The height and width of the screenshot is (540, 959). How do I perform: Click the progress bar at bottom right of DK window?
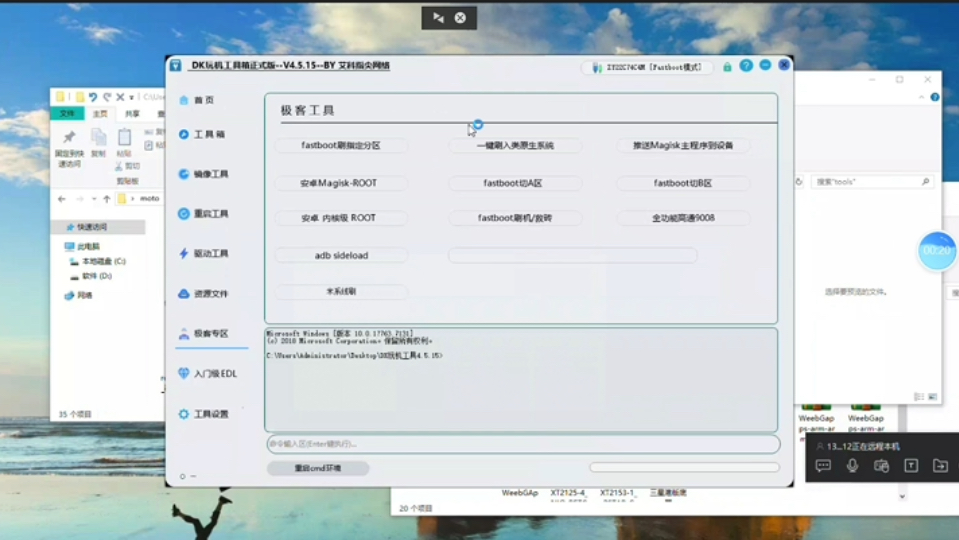(684, 467)
